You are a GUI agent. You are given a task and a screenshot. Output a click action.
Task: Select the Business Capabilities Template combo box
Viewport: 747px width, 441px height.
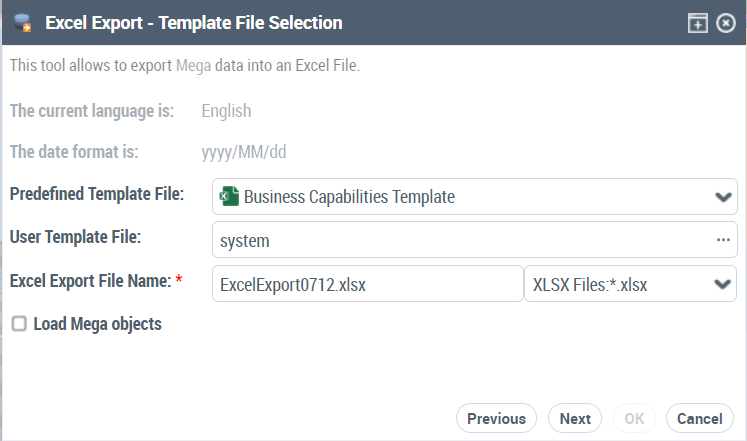[460, 197]
